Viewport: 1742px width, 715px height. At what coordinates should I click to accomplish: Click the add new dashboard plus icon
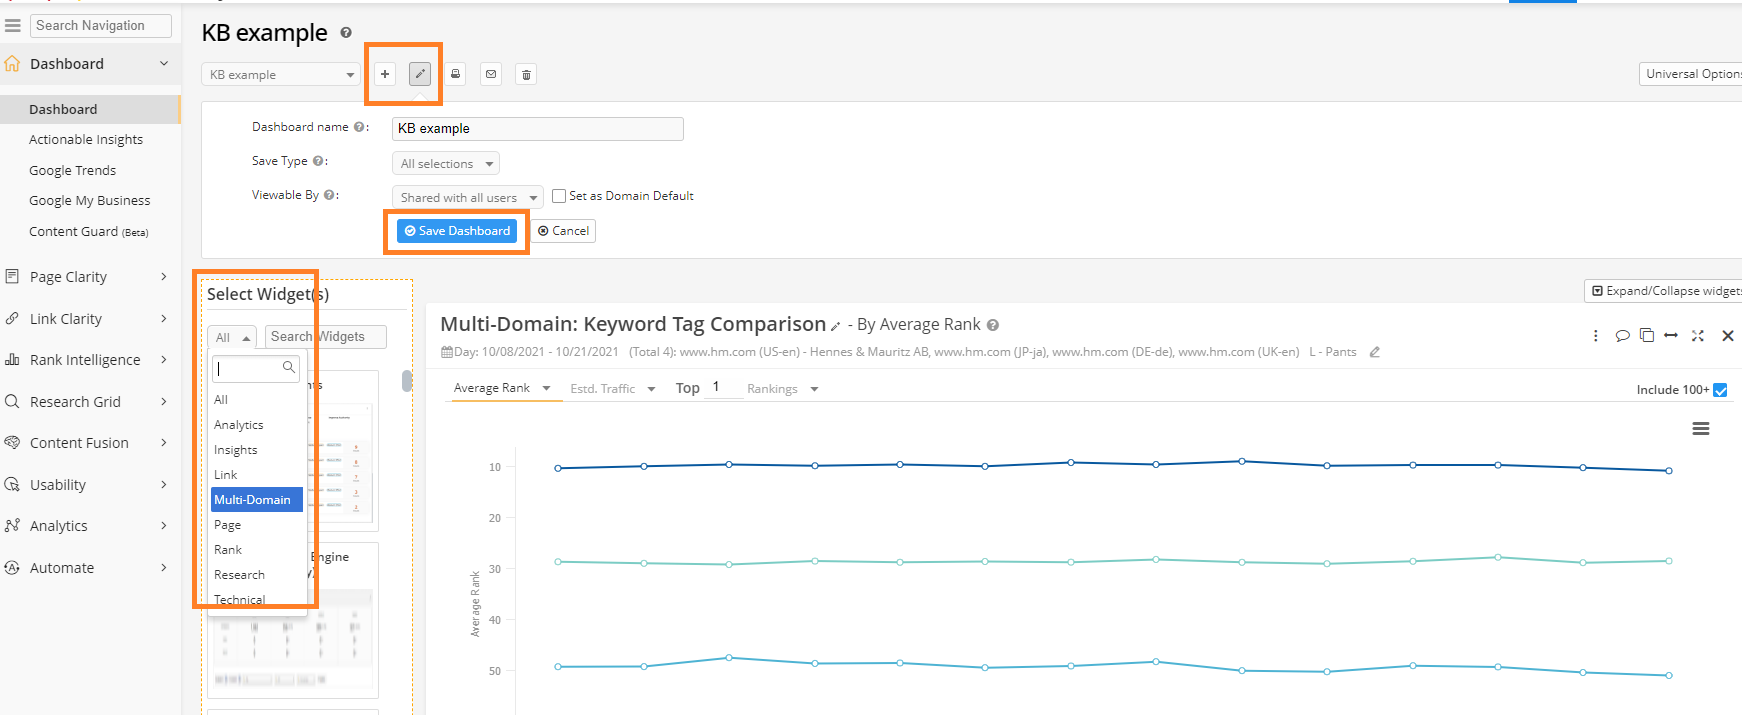pos(385,74)
